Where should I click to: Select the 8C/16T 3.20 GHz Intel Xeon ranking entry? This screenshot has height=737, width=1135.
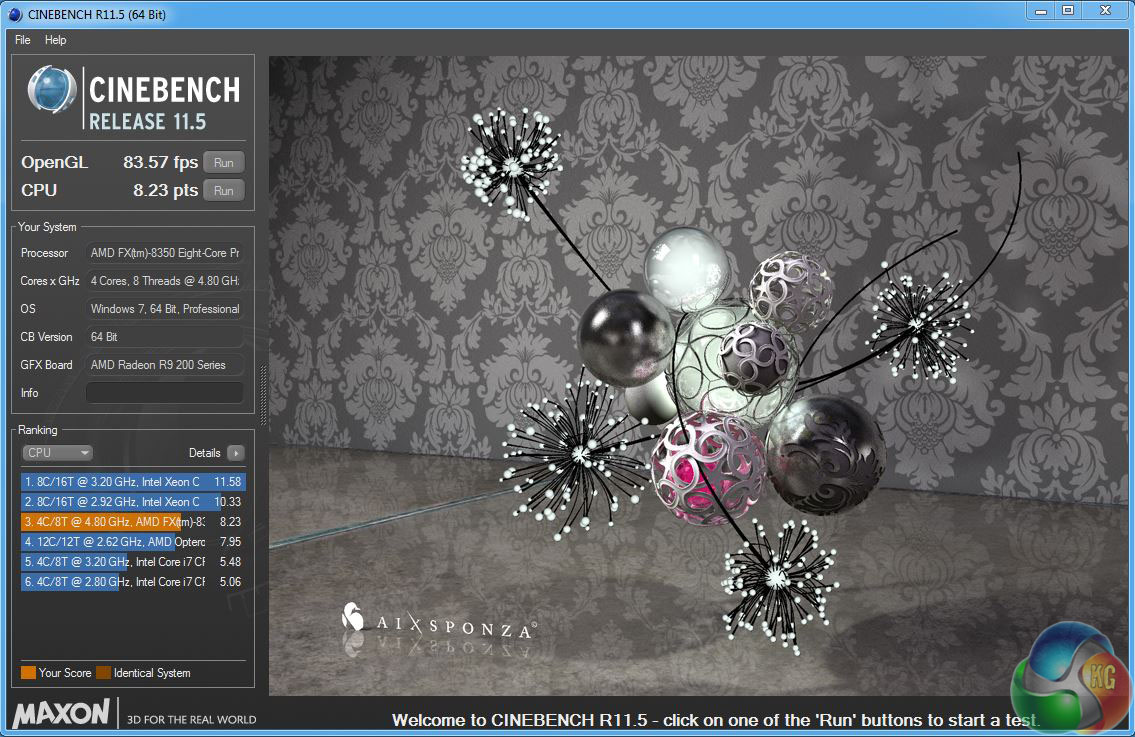[132, 482]
